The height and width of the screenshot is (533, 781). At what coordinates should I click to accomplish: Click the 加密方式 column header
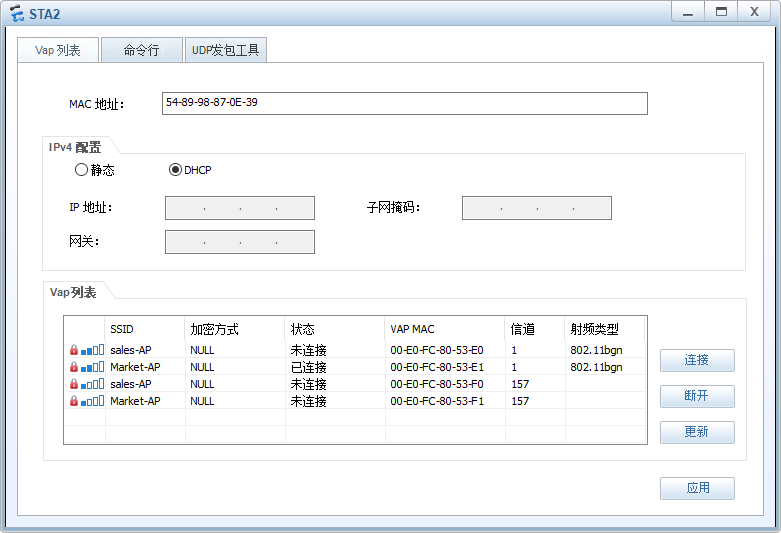[x=235, y=329]
